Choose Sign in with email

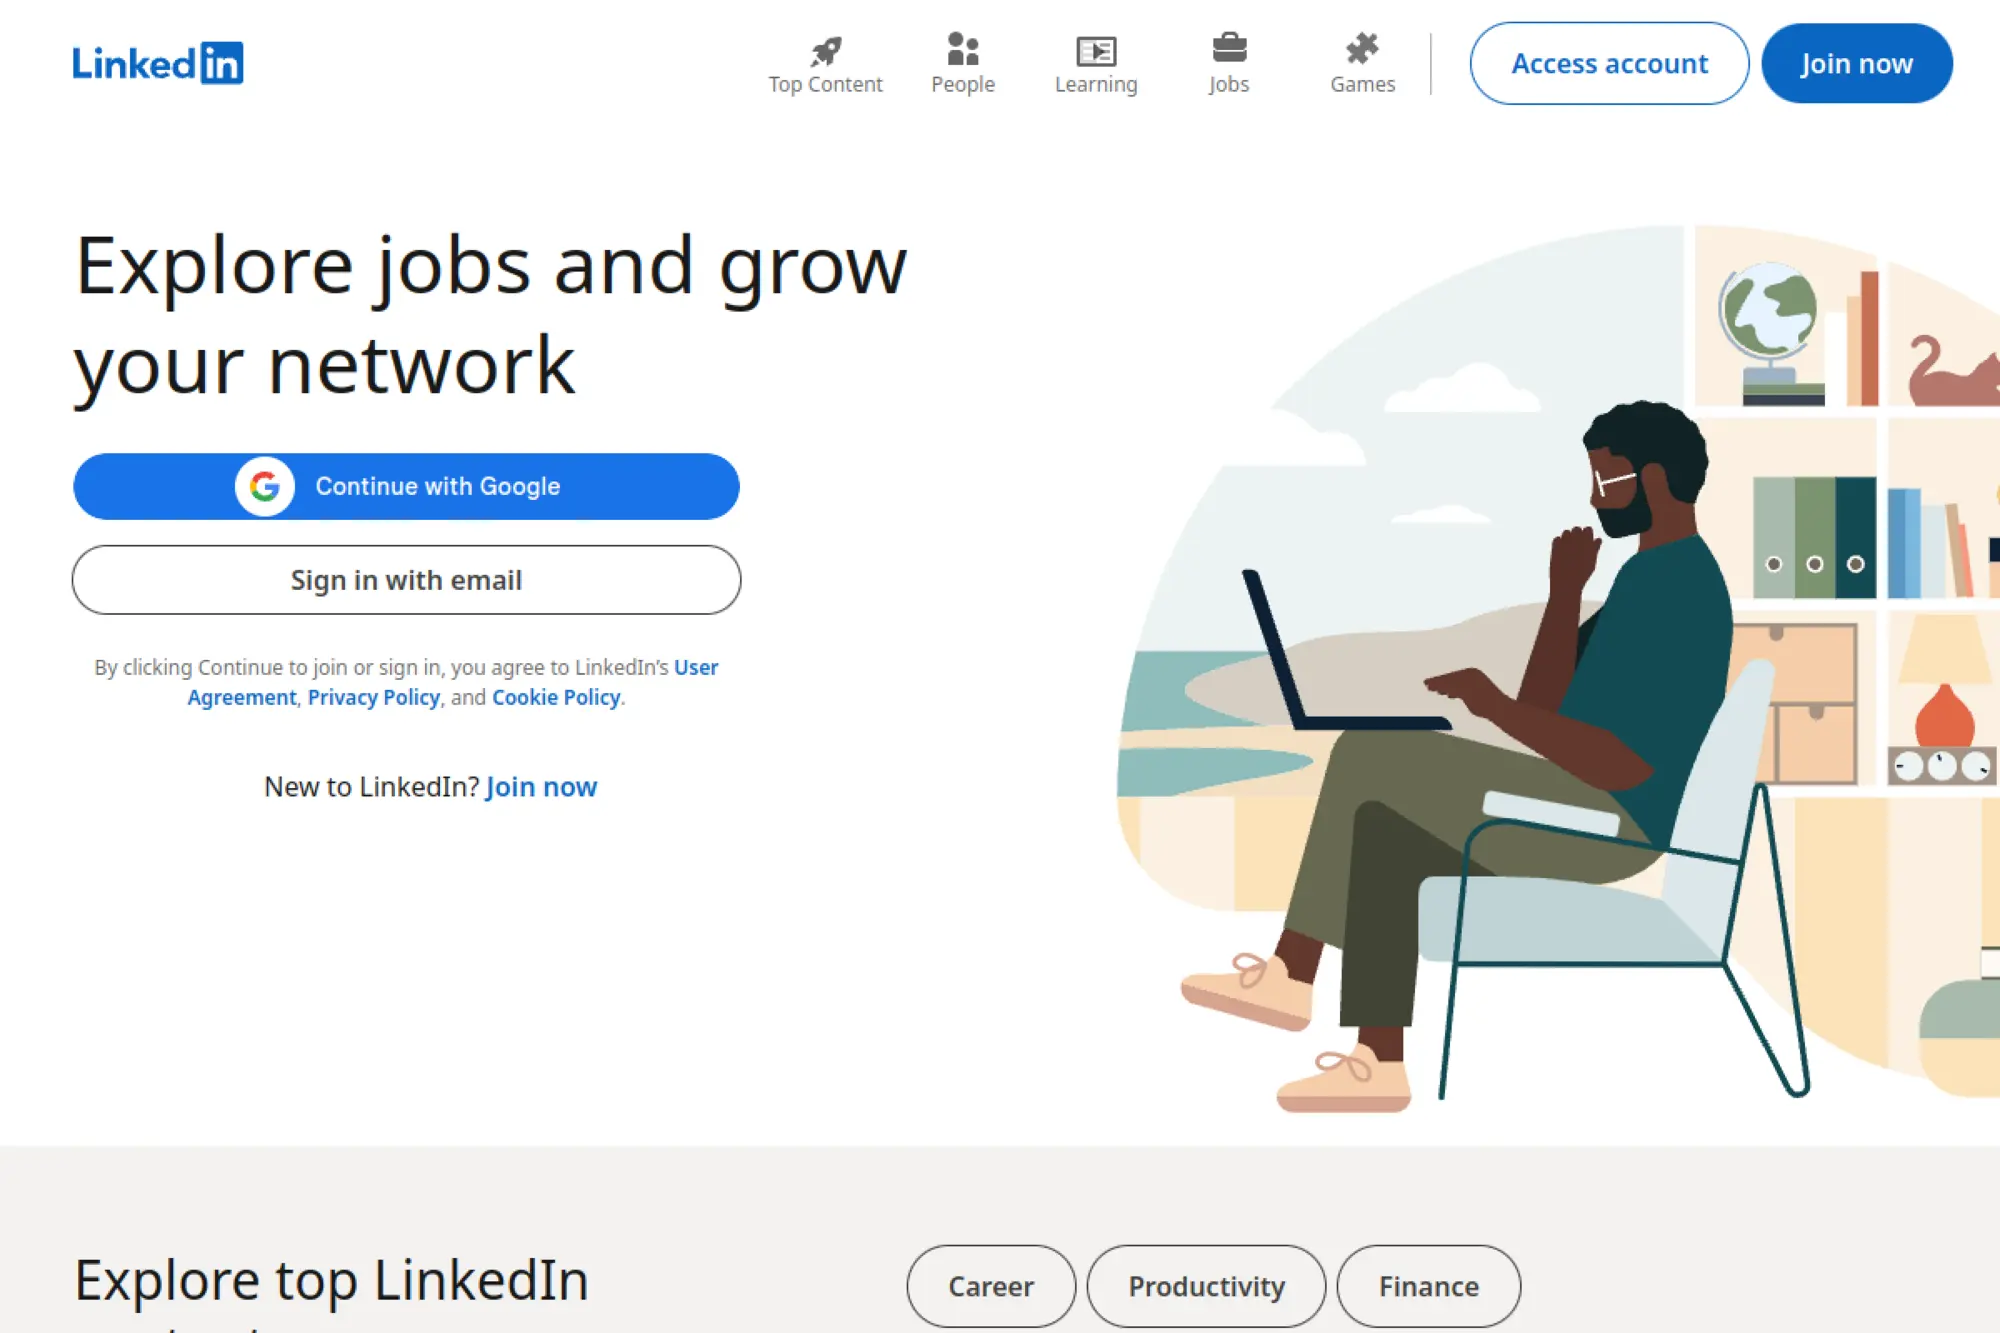tap(404, 580)
